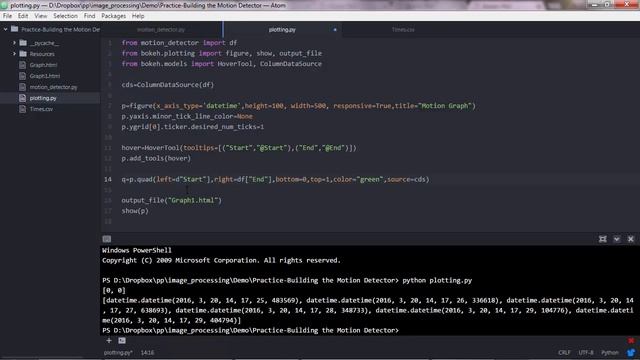This screenshot has width=640, height=360.
Task: Hide the terminal panel with down chevron
Action: [617, 239]
